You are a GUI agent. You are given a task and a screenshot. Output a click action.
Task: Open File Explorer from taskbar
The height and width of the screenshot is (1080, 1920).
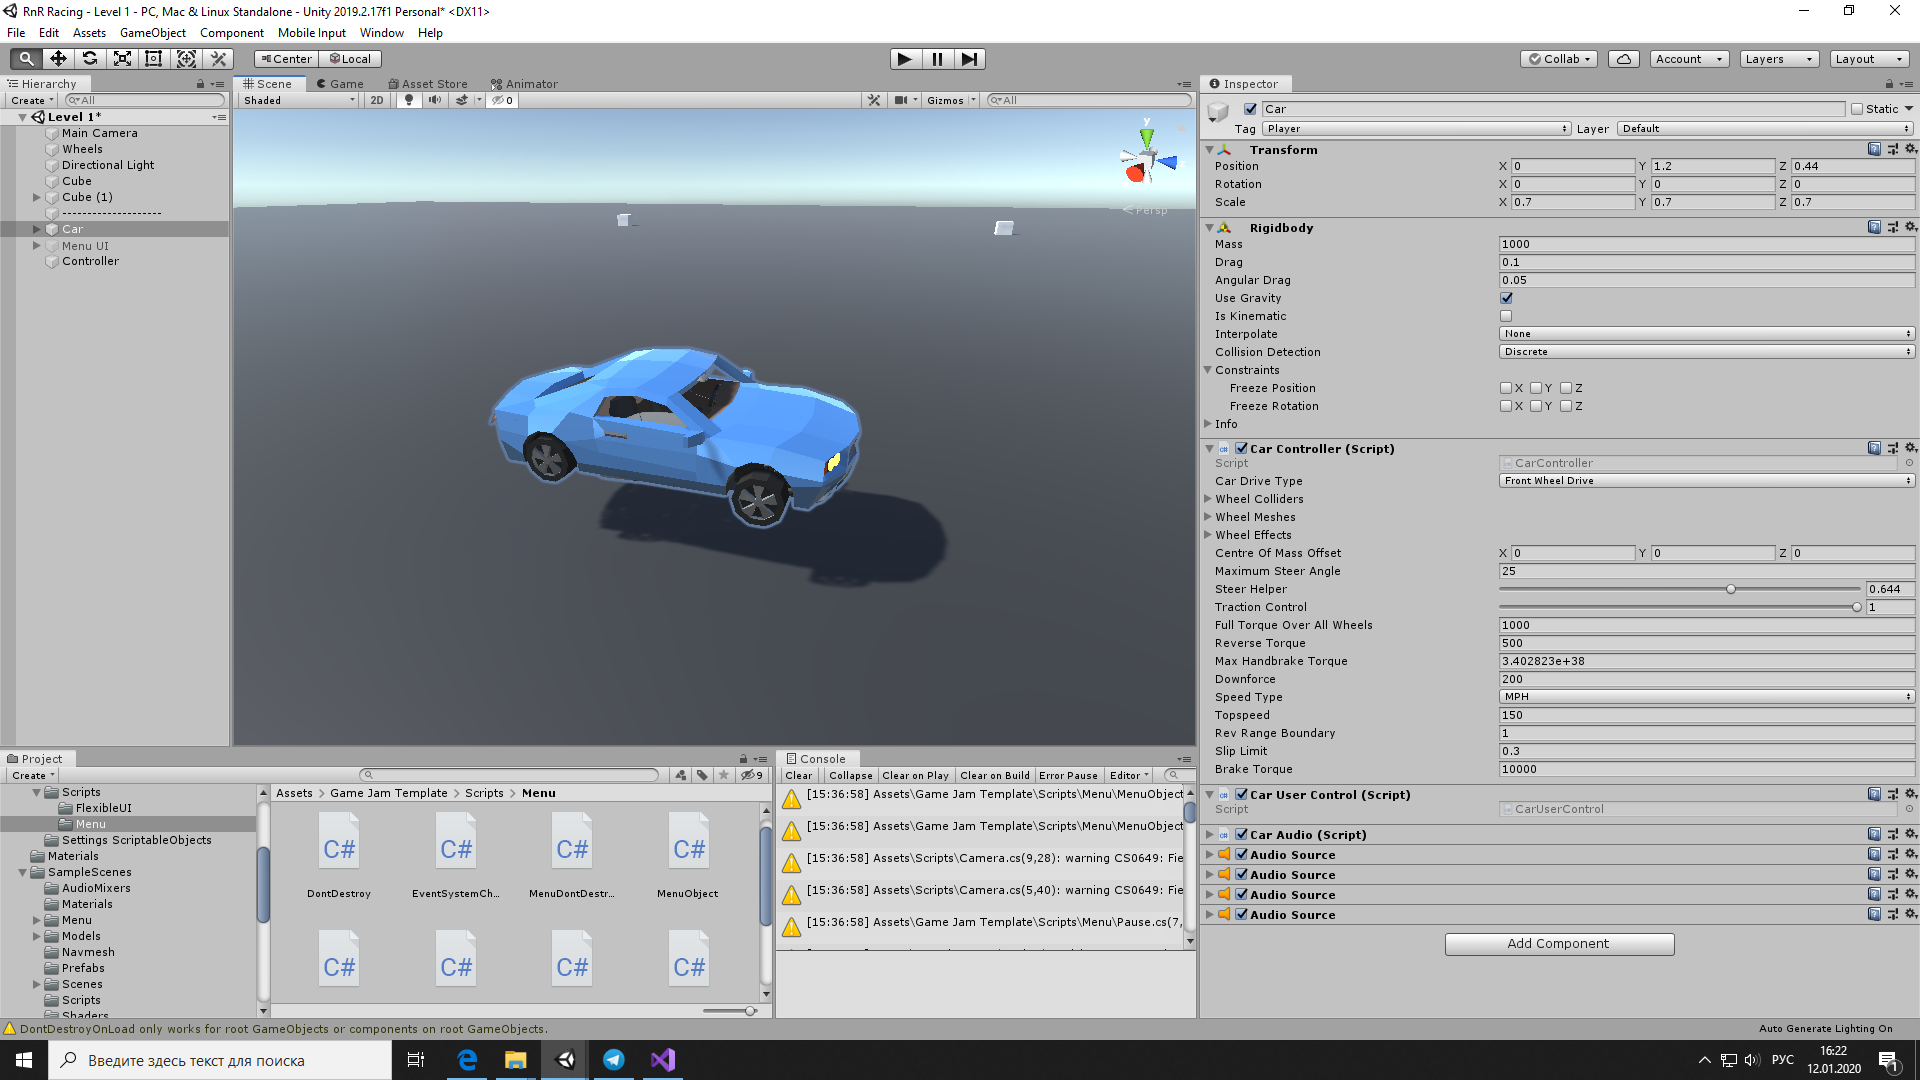tap(516, 1060)
